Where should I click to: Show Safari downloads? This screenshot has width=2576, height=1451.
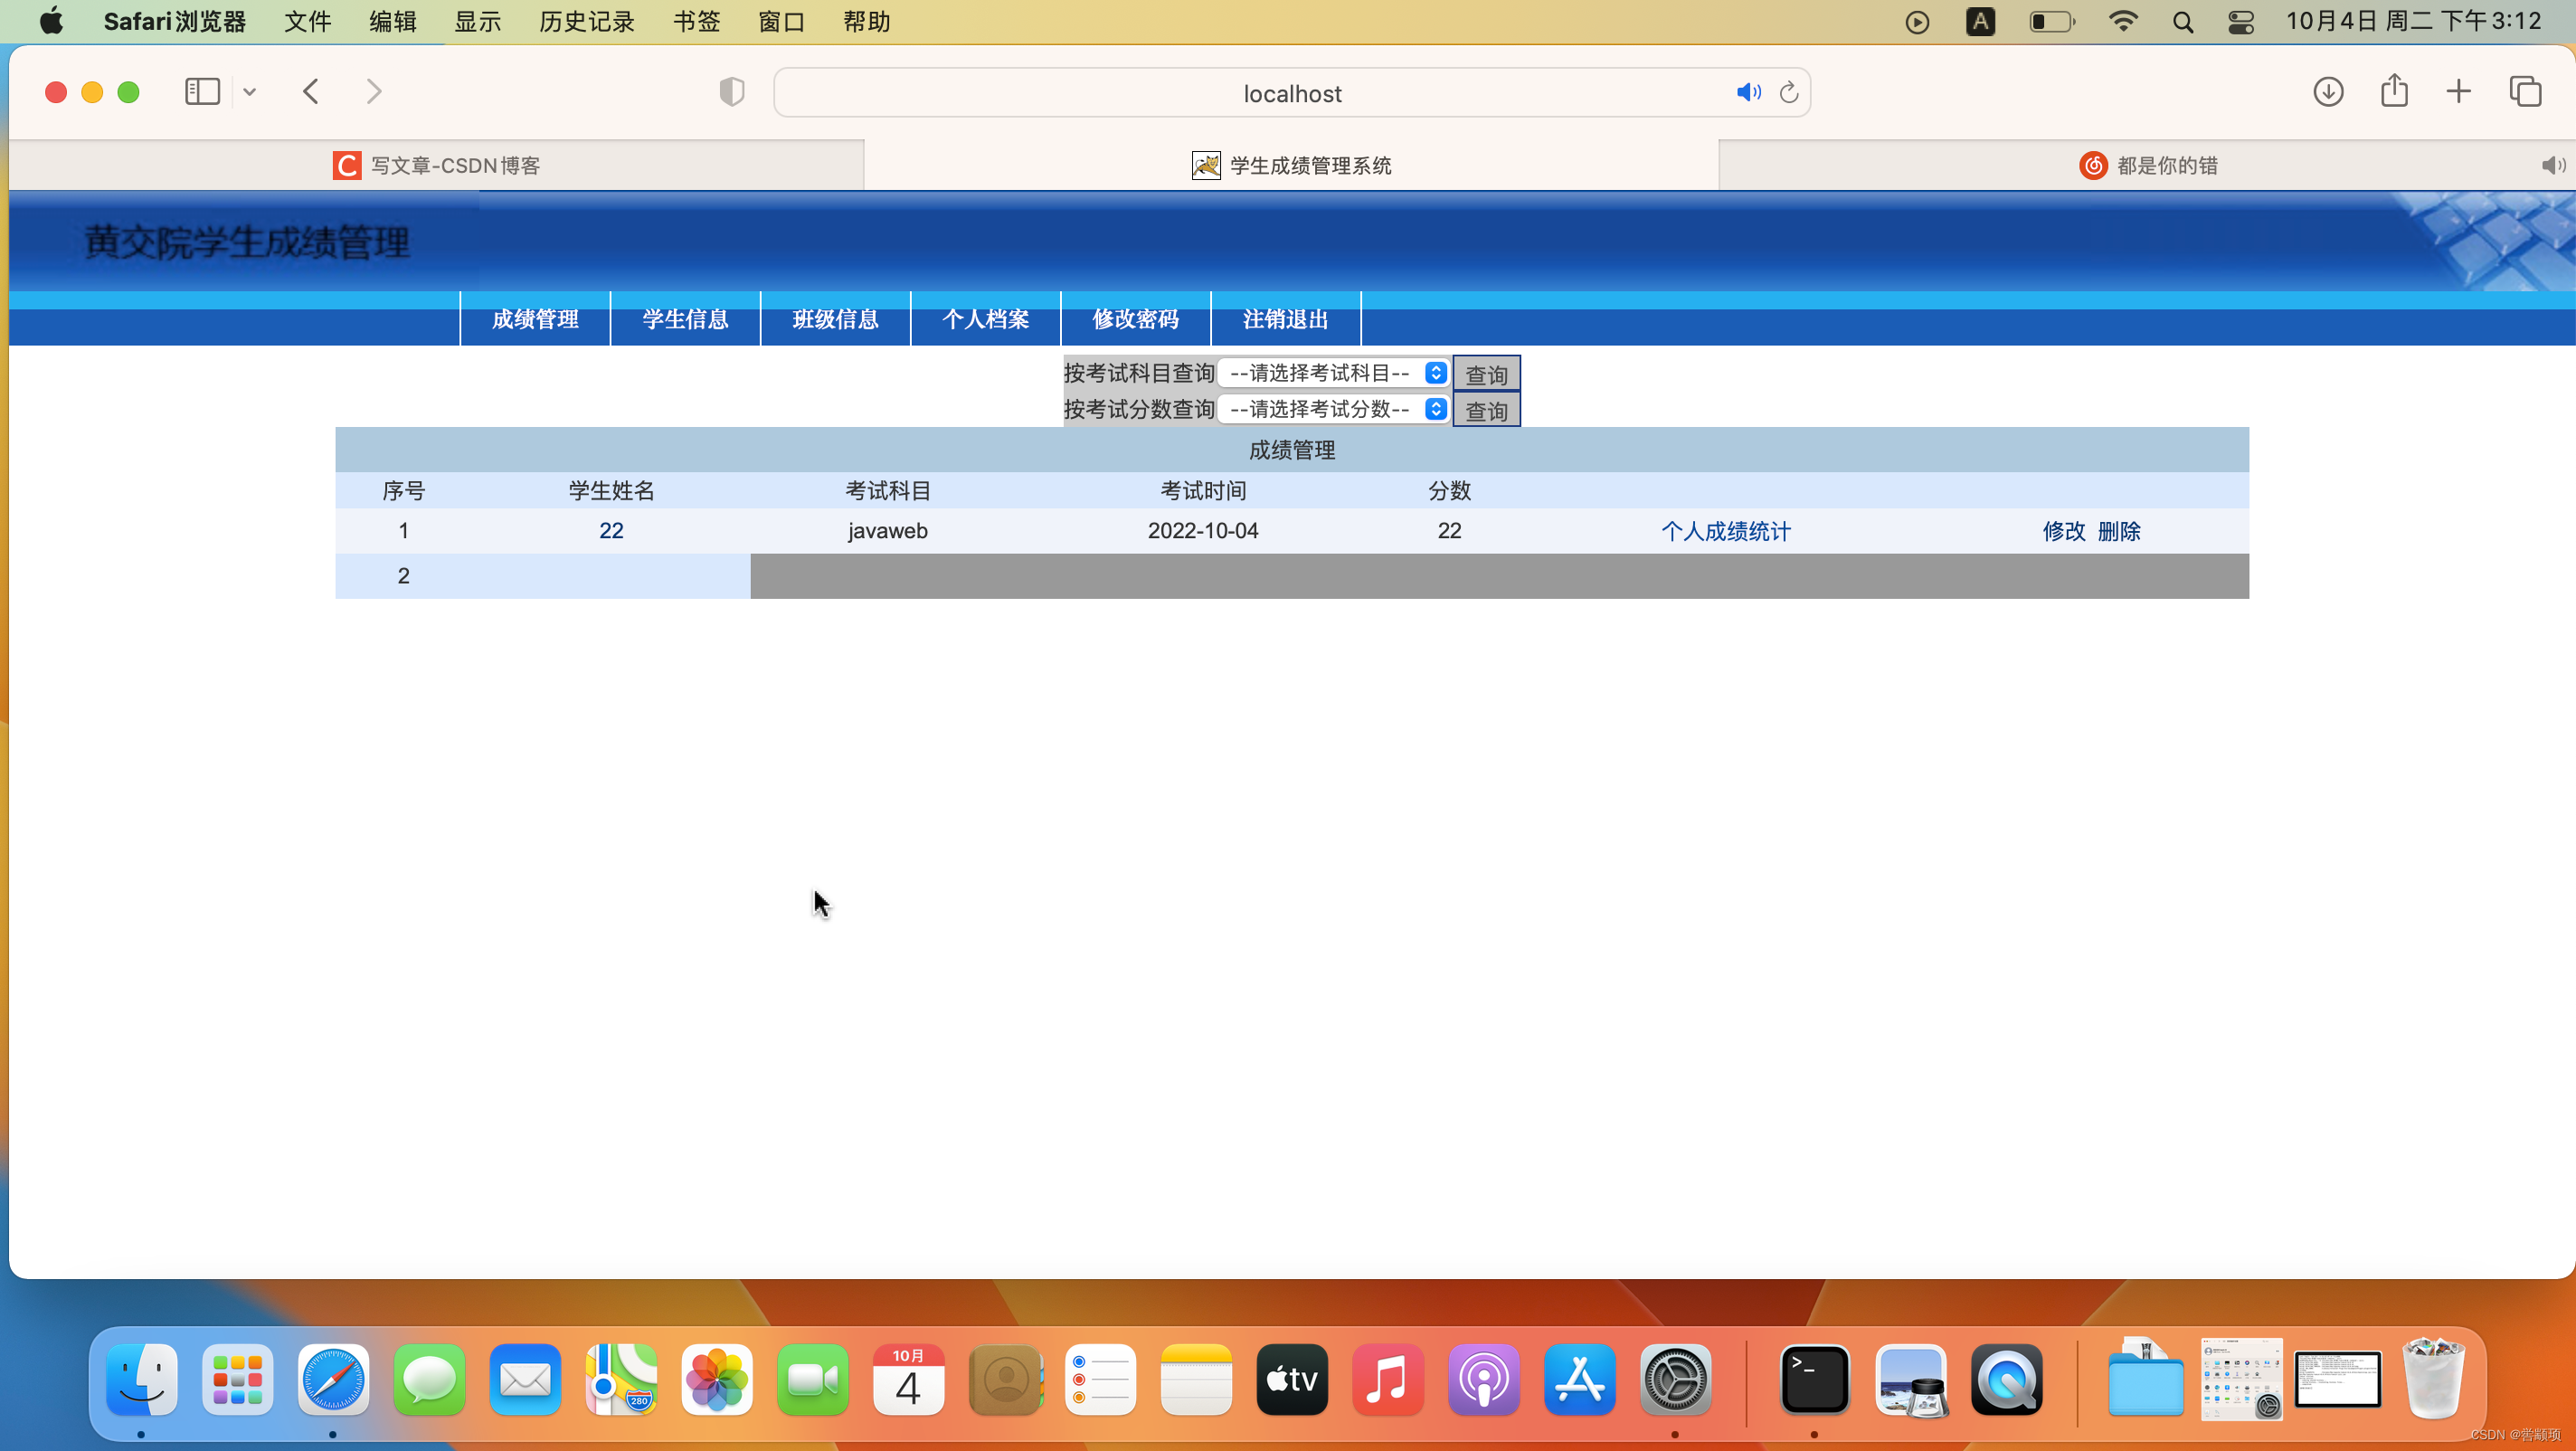click(2328, 92)
